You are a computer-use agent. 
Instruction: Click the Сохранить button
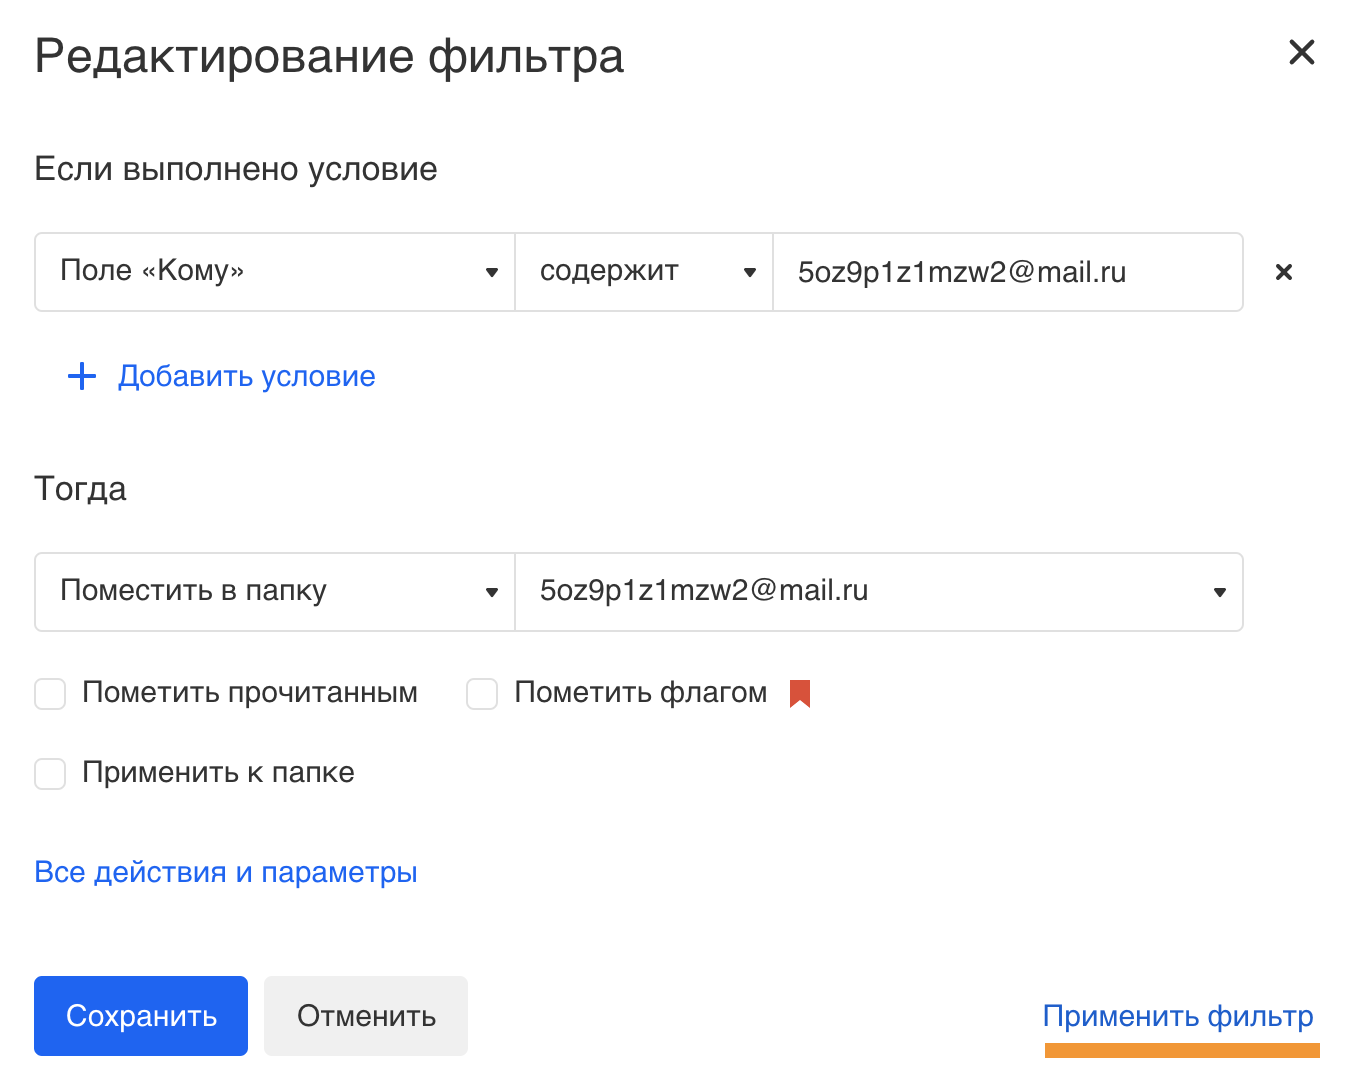(141, 1016)
